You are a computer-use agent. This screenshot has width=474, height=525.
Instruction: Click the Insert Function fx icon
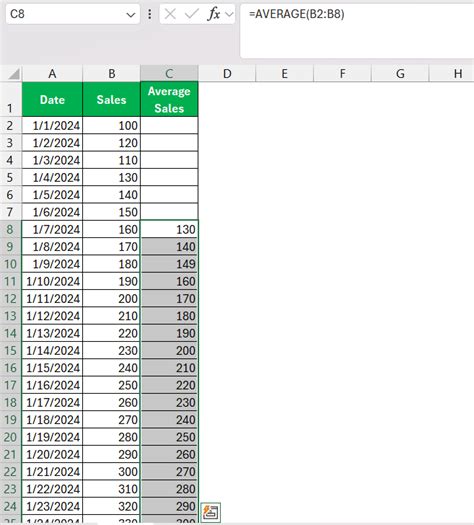214,14
